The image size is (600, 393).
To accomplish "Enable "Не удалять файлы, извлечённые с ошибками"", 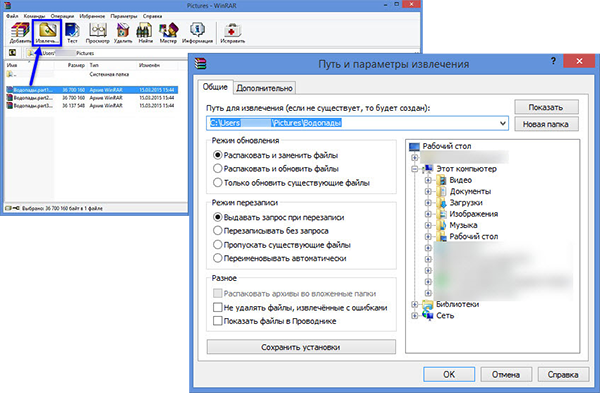I will click(217, 307).
